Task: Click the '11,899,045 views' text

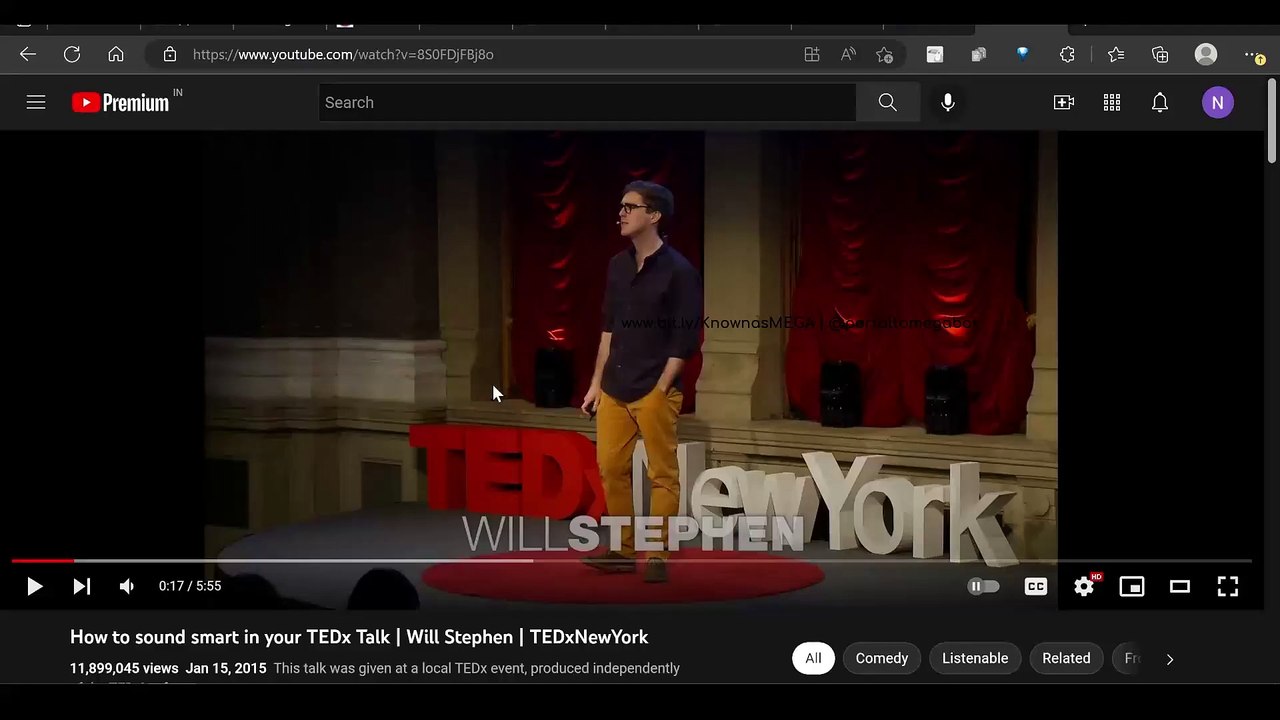Action: pos(124,668)
